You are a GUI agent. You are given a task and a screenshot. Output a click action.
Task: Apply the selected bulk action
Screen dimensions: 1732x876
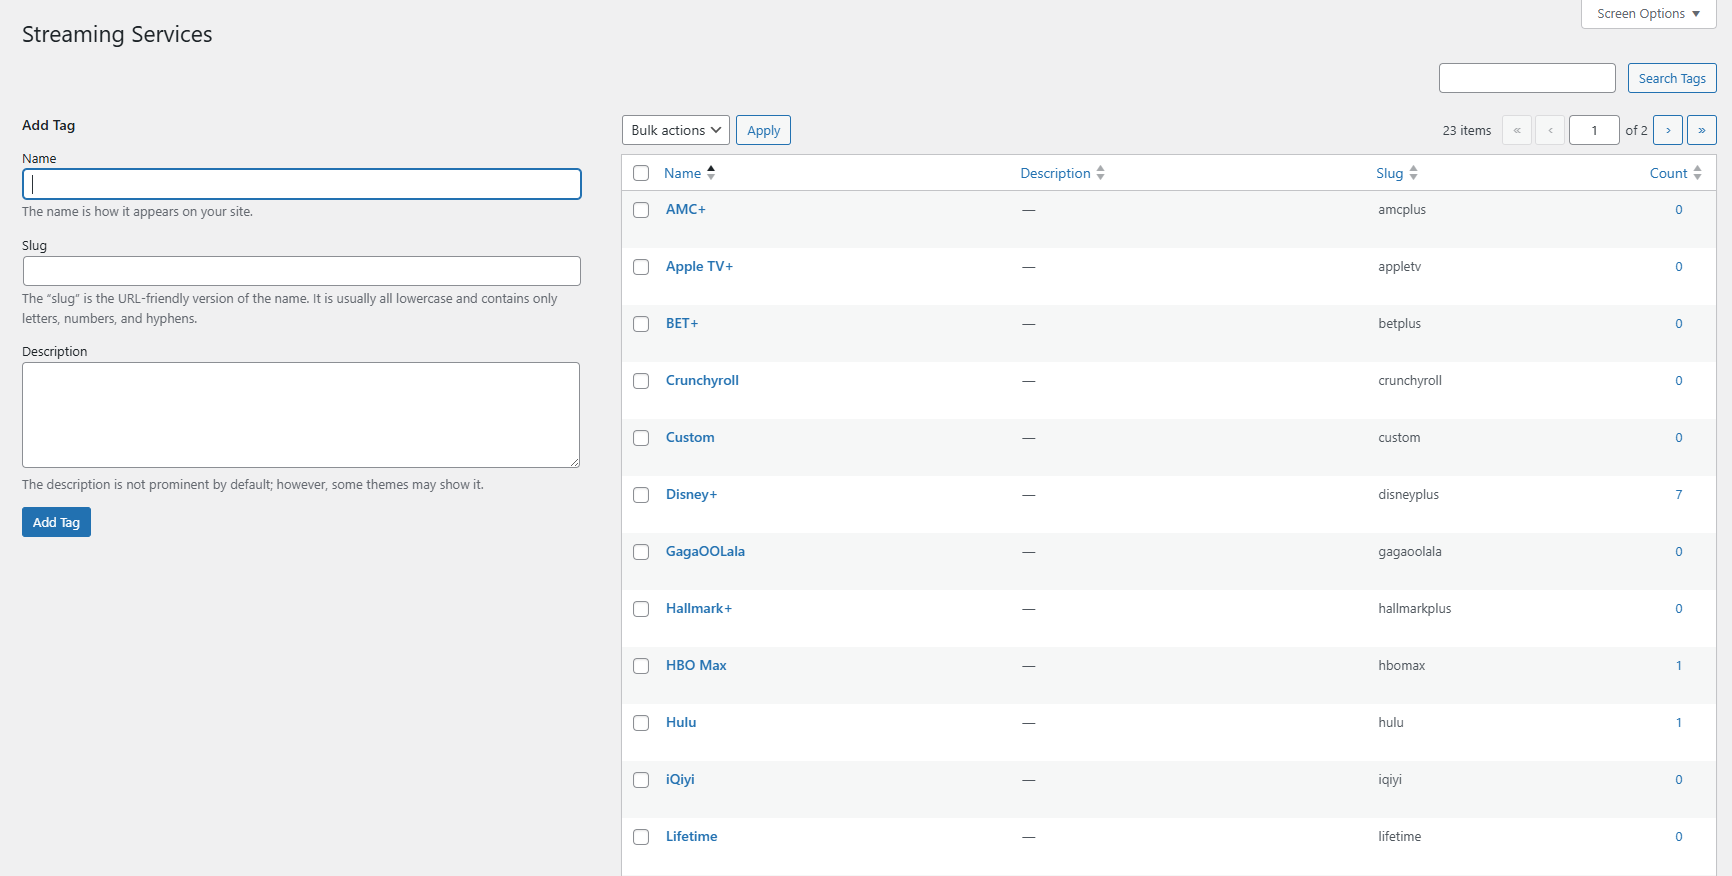pos(763,130)
